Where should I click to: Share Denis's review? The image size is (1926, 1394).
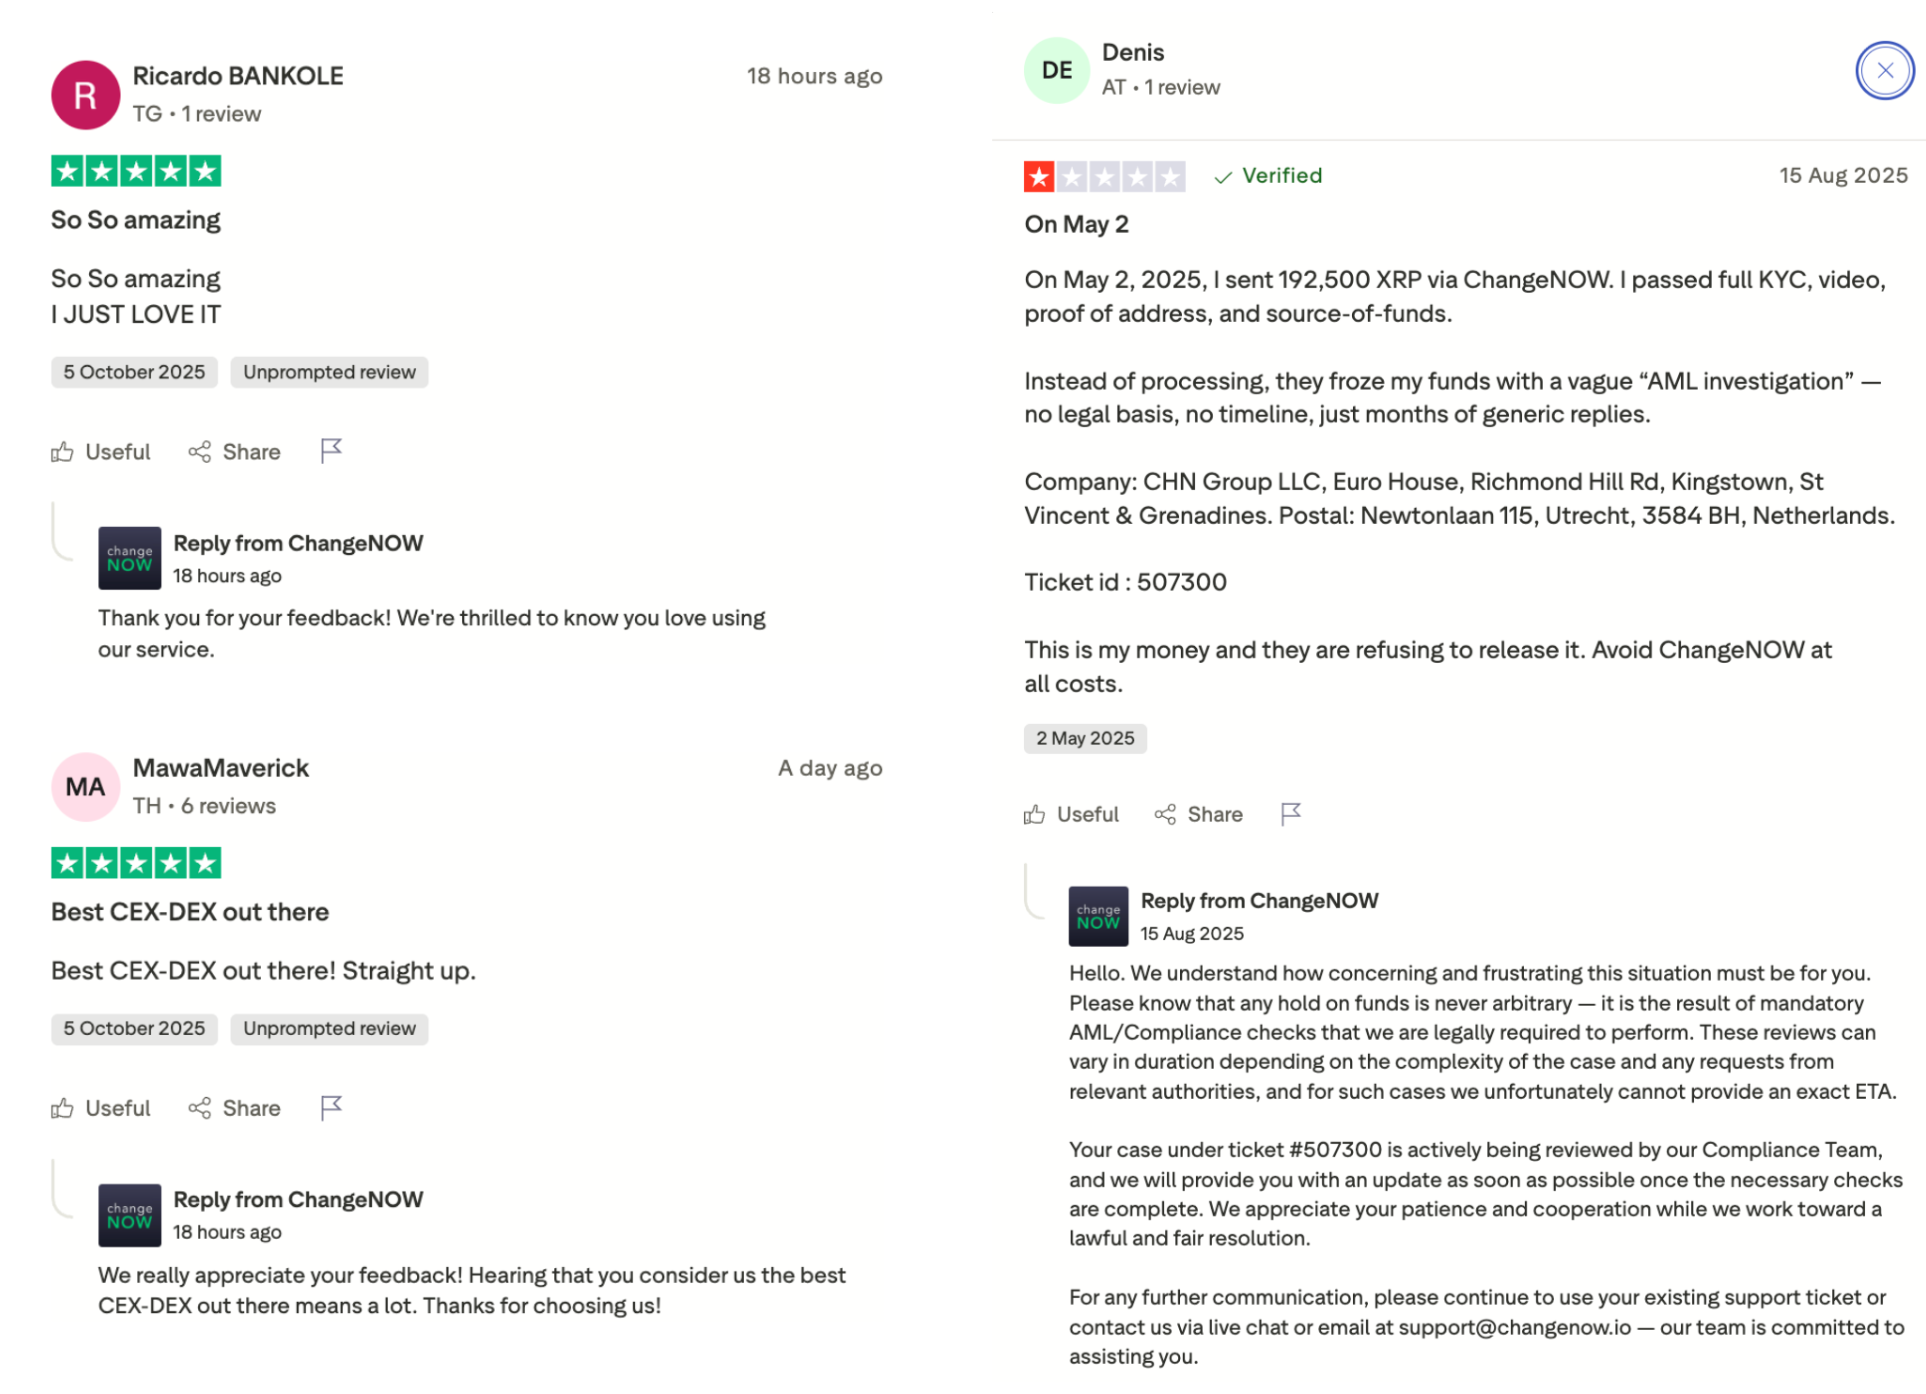1199,815
